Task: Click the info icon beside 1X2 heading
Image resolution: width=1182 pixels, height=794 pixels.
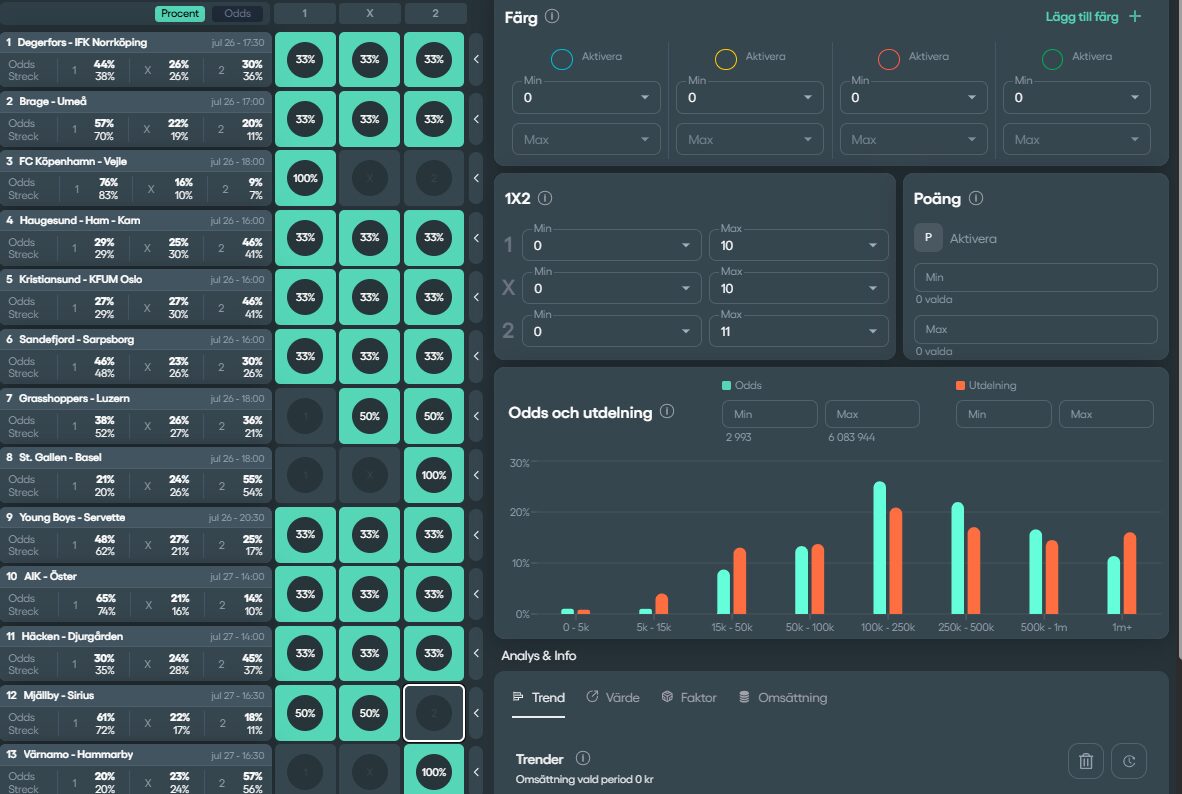Action: point(545,198)
